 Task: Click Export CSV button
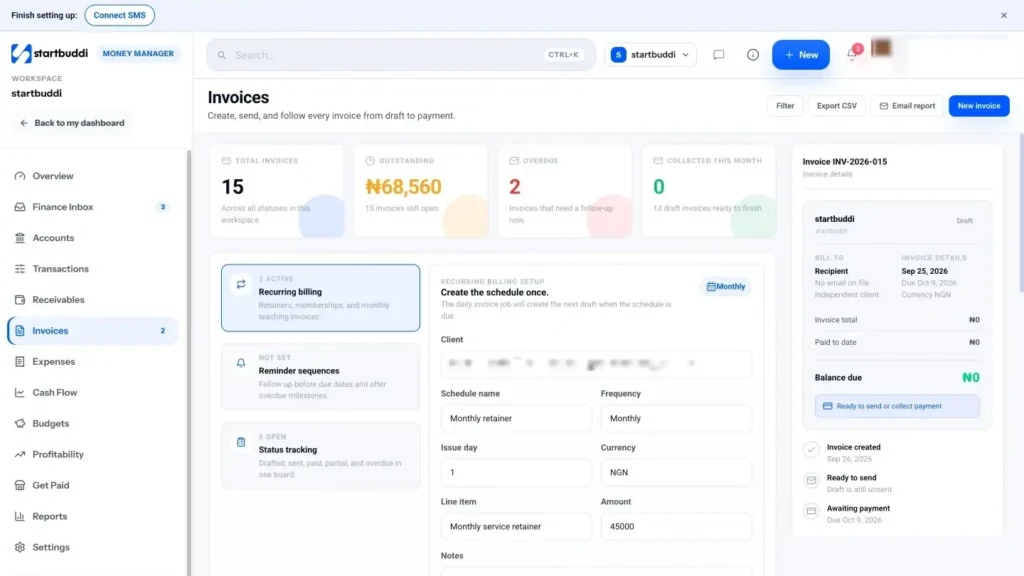[x=837, y=106]
